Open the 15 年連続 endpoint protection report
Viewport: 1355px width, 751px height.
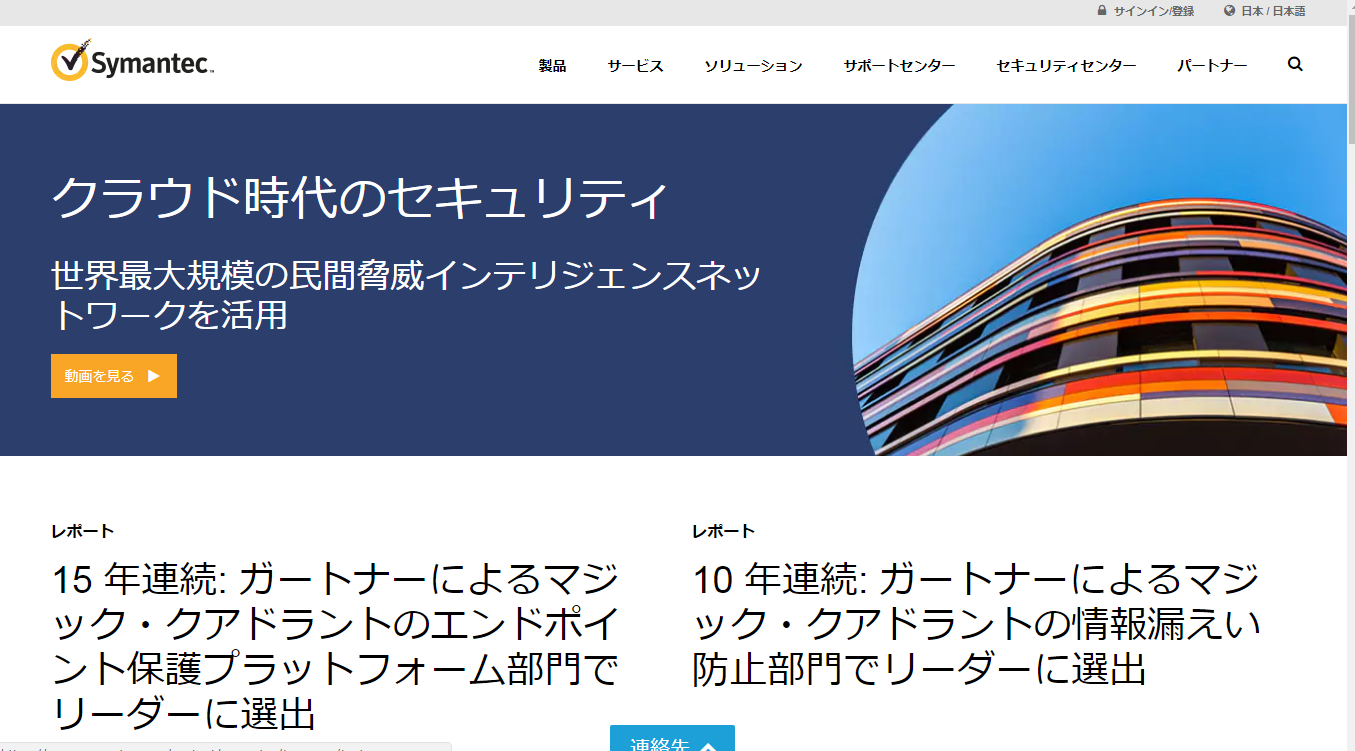click(x=335, y=645)
